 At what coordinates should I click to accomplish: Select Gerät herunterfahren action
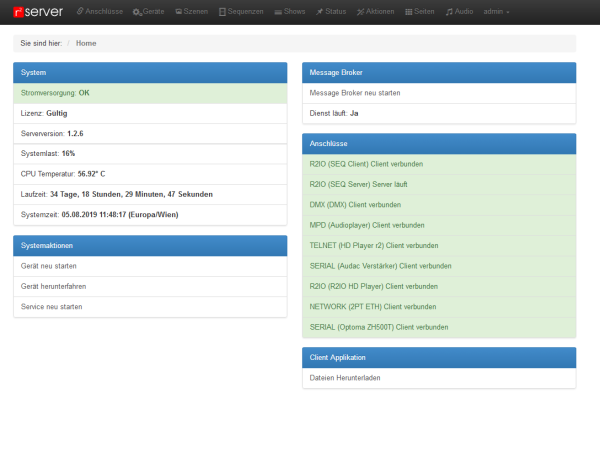(55, 286)
